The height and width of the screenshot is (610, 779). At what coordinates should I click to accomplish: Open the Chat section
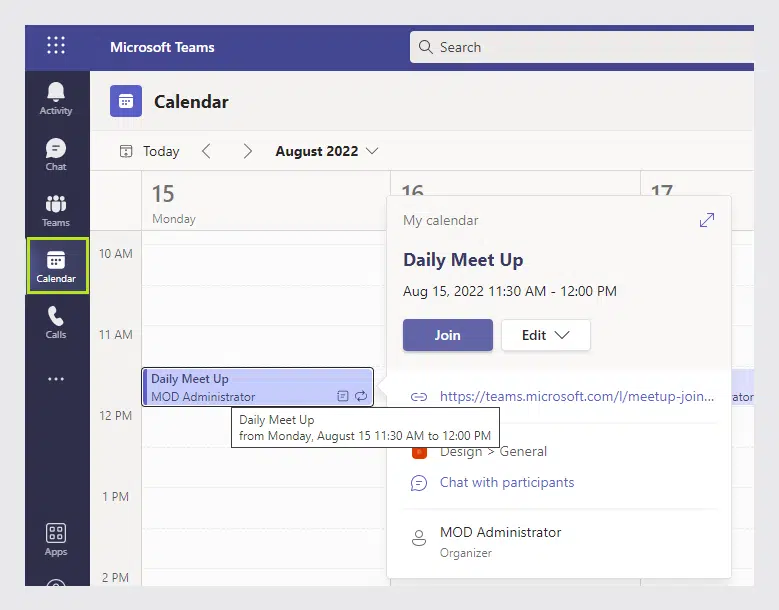click(x=56, y=155)
